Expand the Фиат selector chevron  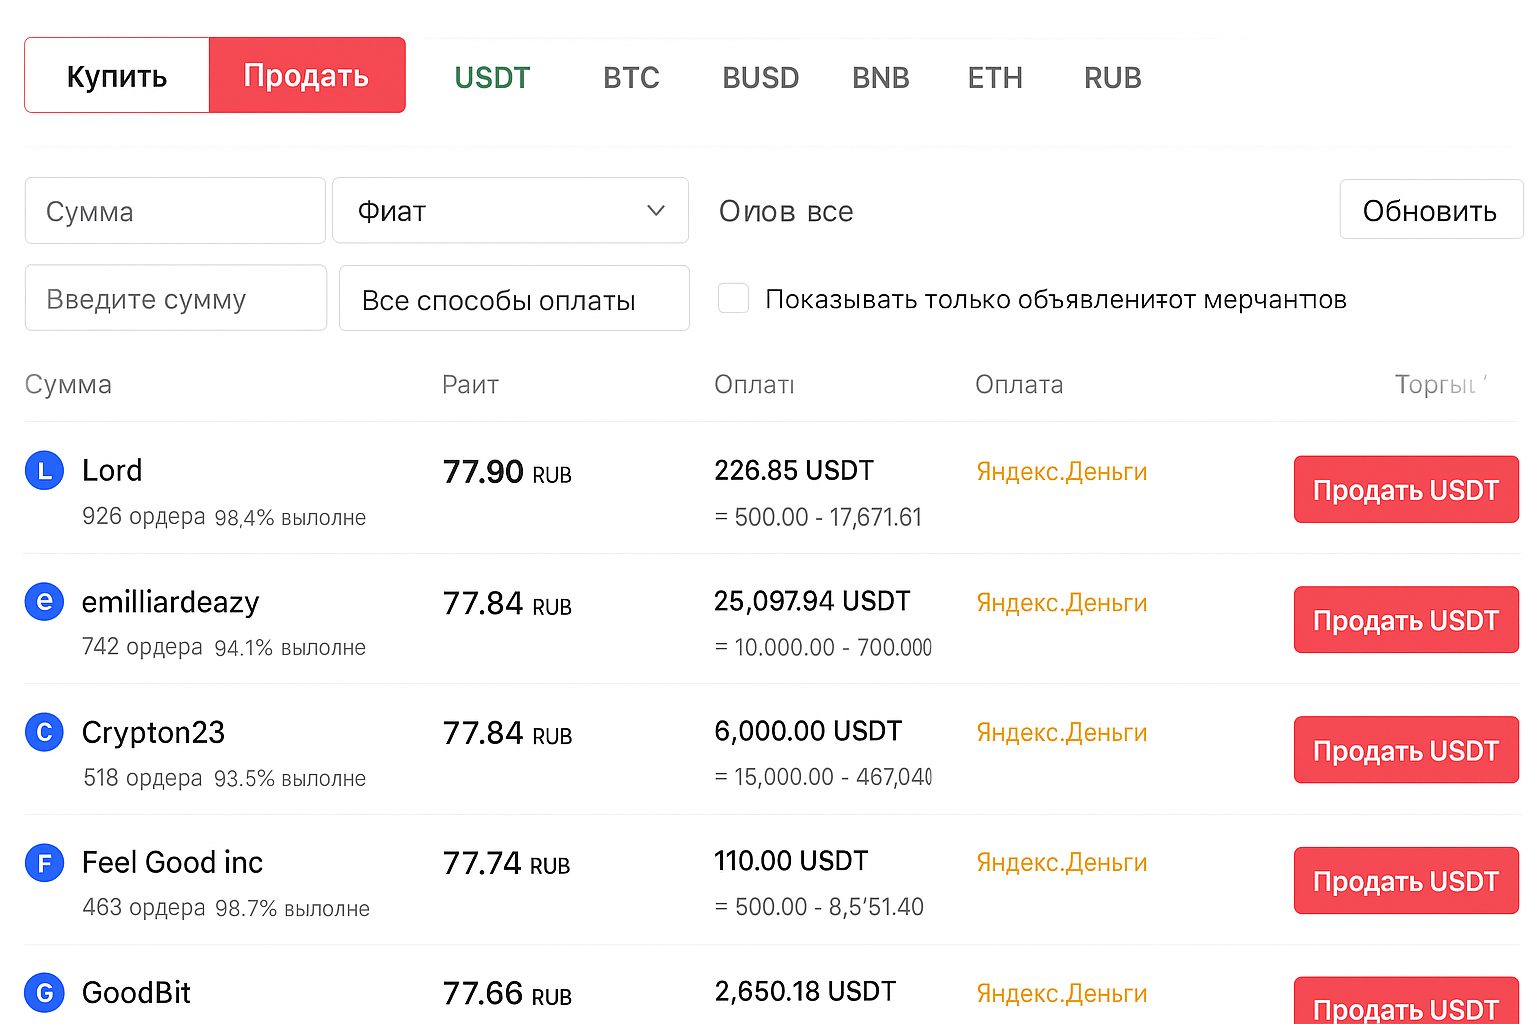(x=656, y=210)
